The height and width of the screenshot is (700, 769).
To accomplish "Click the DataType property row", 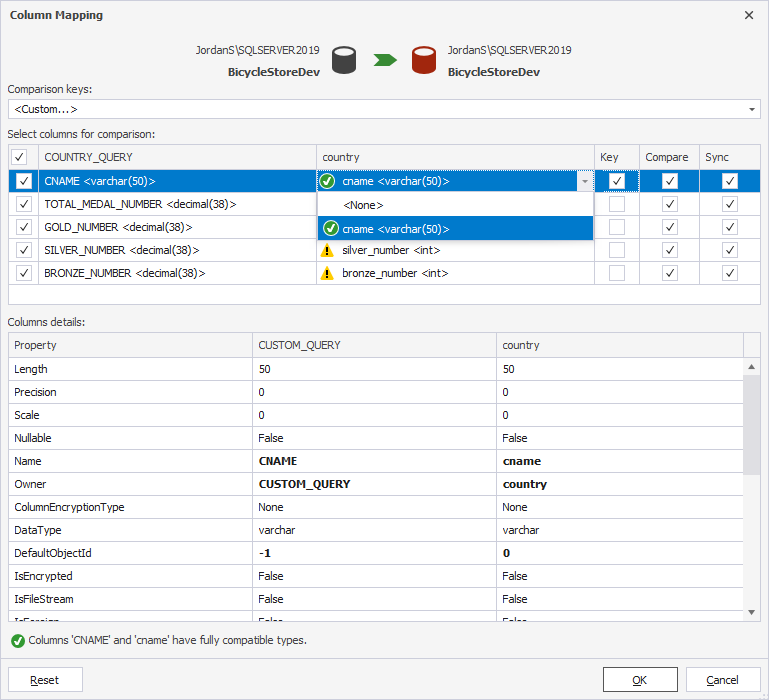I will [376, 530].
